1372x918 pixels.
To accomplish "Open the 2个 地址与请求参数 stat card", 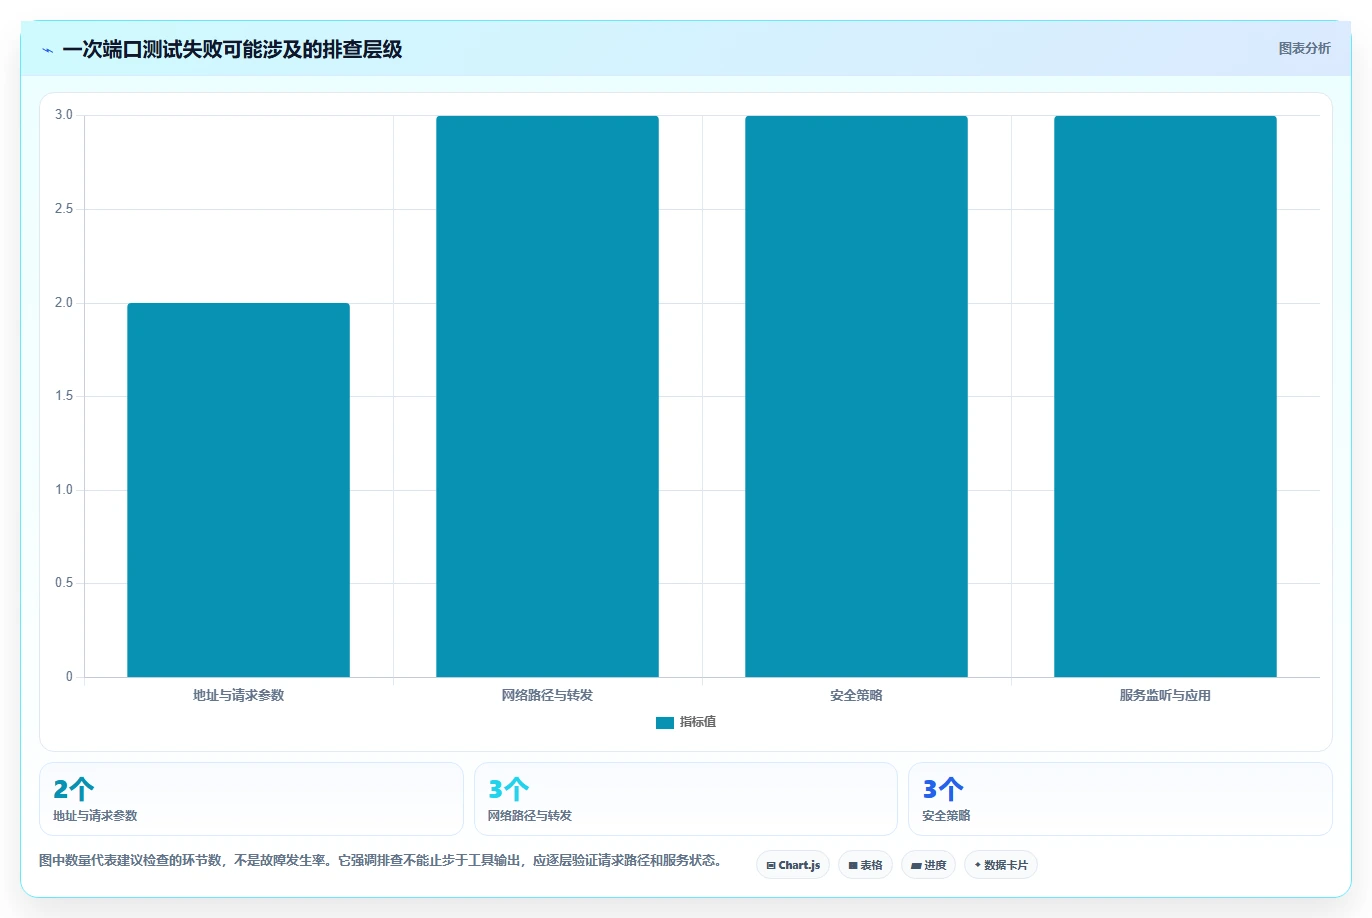I will [251, 799].
